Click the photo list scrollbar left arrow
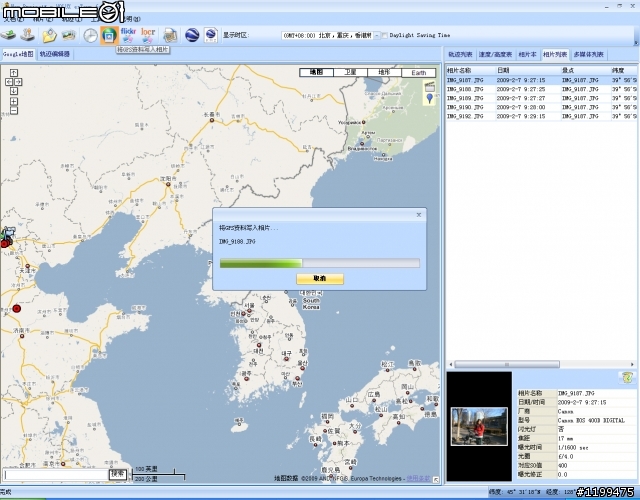 pyautogui.click(x=450, y=364)
